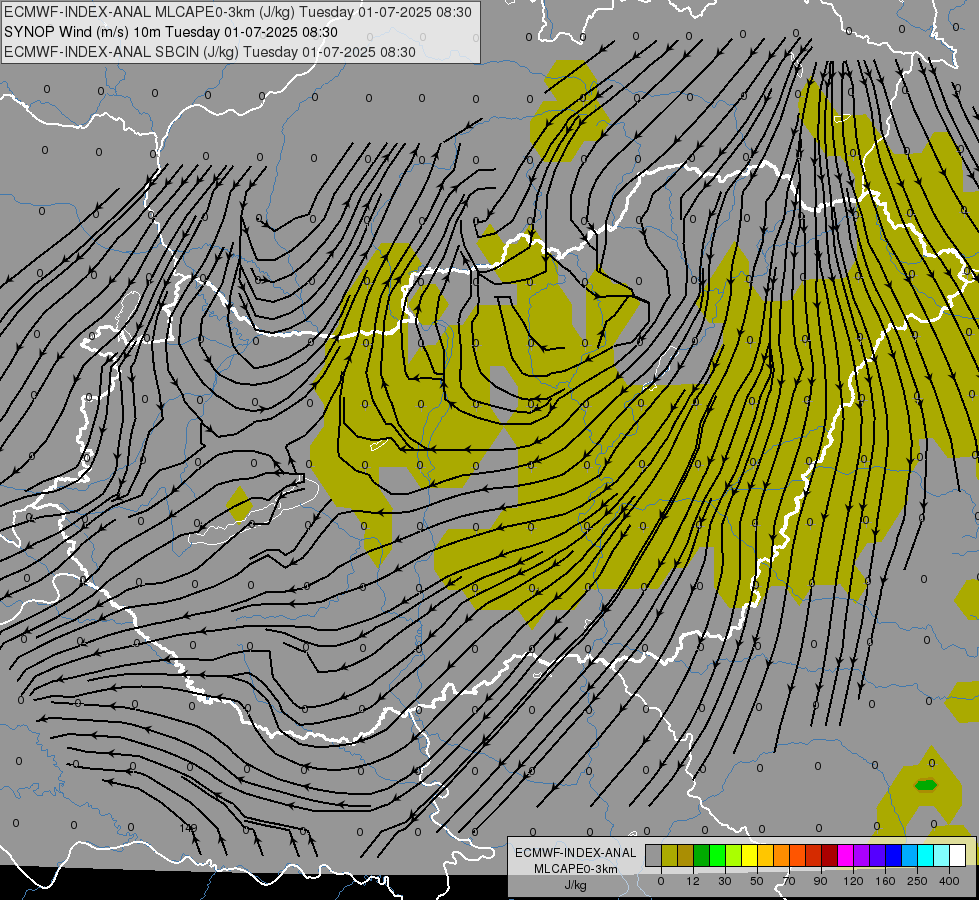Click the olive legend swatch
This screenshot has height=900, width=979.
pos(669,855)
